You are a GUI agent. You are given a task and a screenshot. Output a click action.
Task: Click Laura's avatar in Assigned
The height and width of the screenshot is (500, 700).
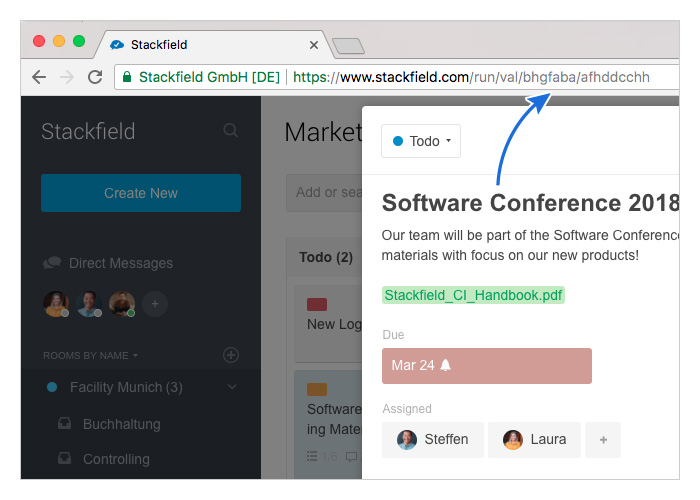513,440
